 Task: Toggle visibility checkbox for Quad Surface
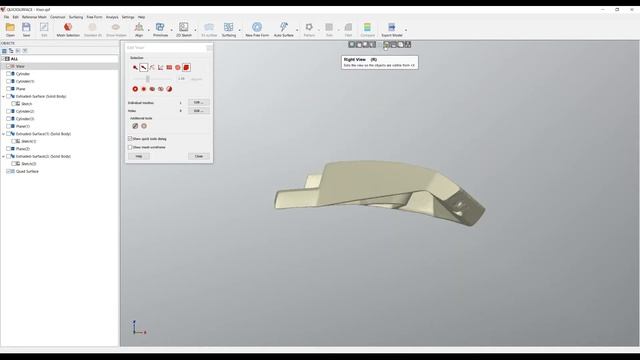[x=8, y=171]
